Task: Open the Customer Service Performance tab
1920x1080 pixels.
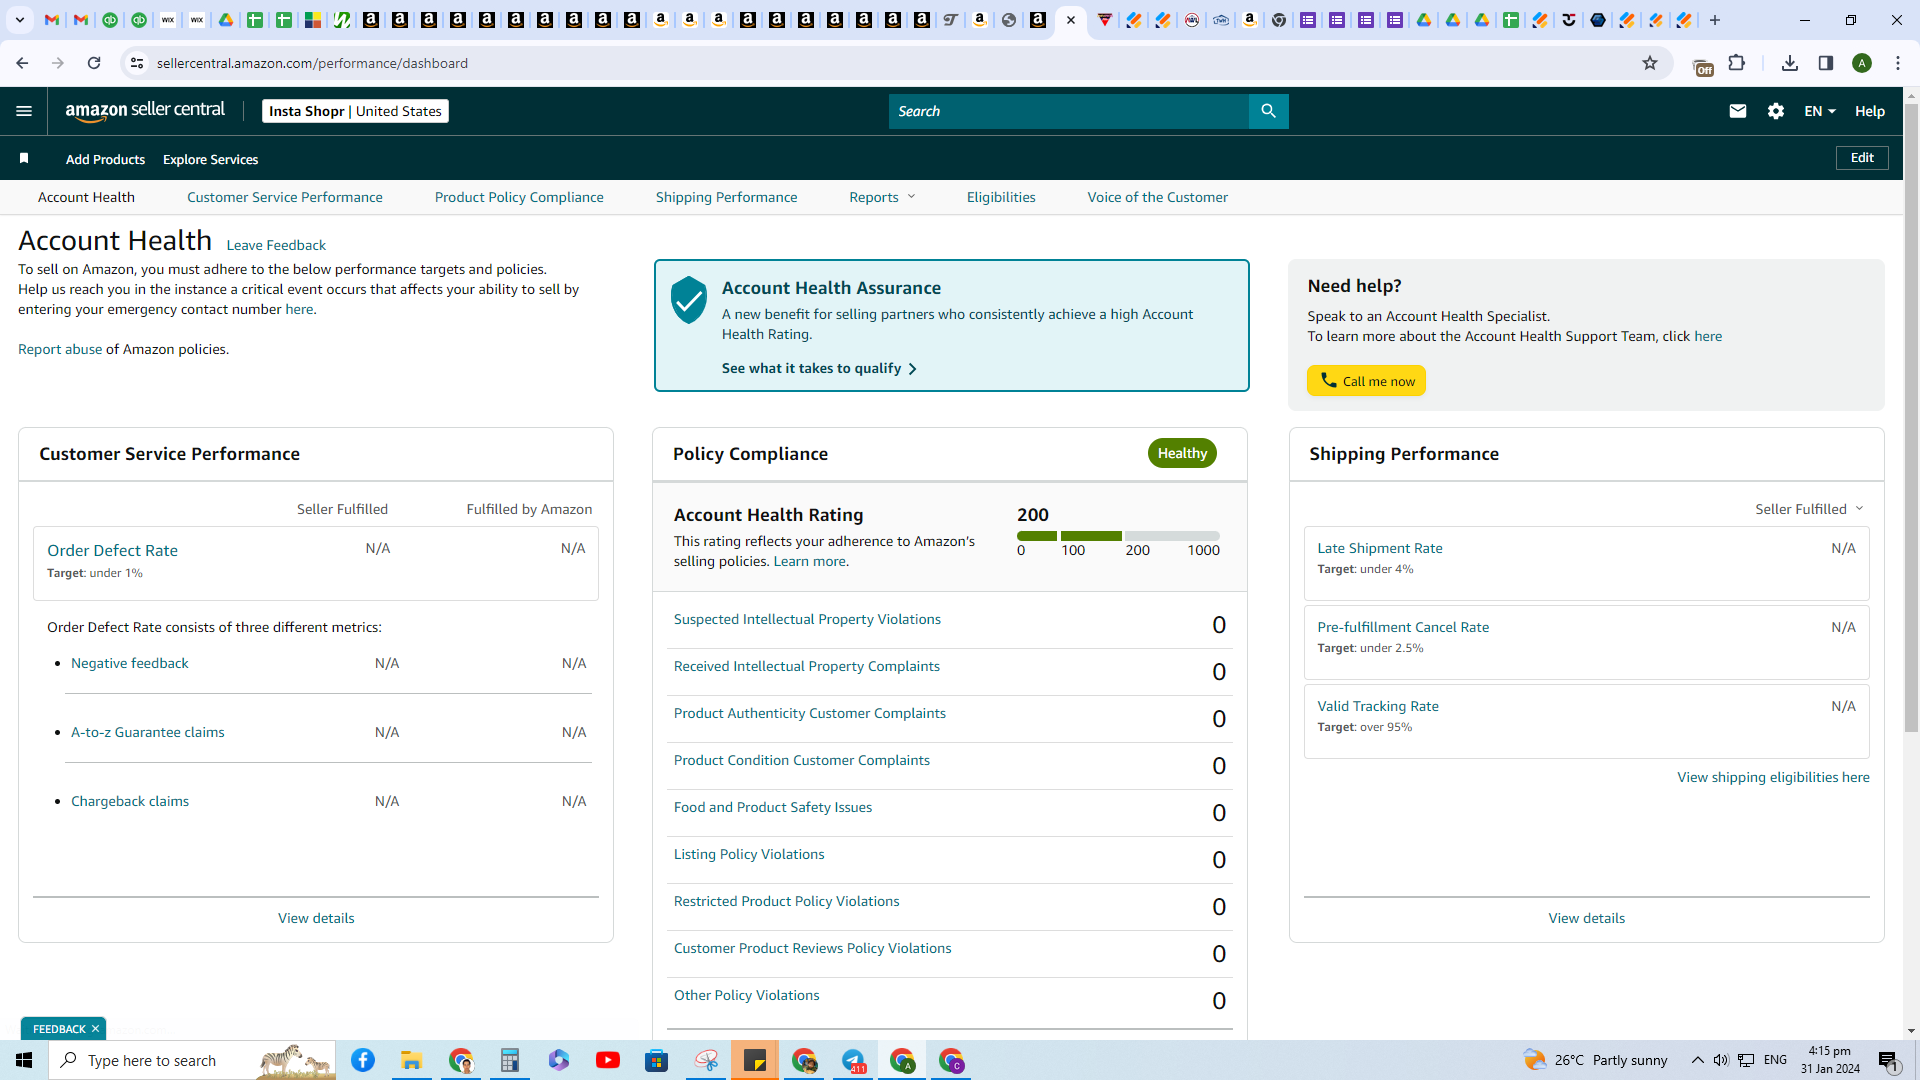Action: (x=285, y=197)
